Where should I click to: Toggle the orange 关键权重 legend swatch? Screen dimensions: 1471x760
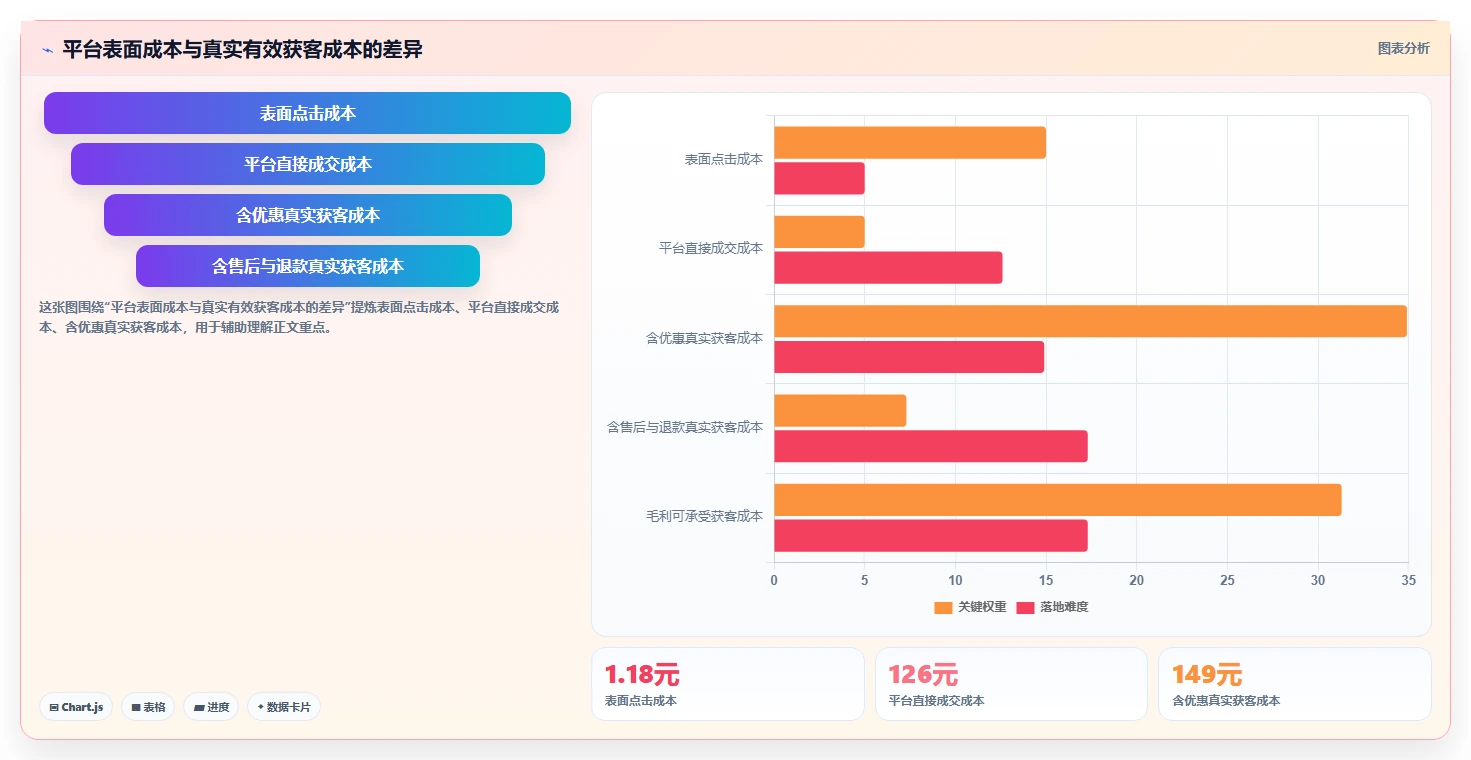[x=943, y=607]
